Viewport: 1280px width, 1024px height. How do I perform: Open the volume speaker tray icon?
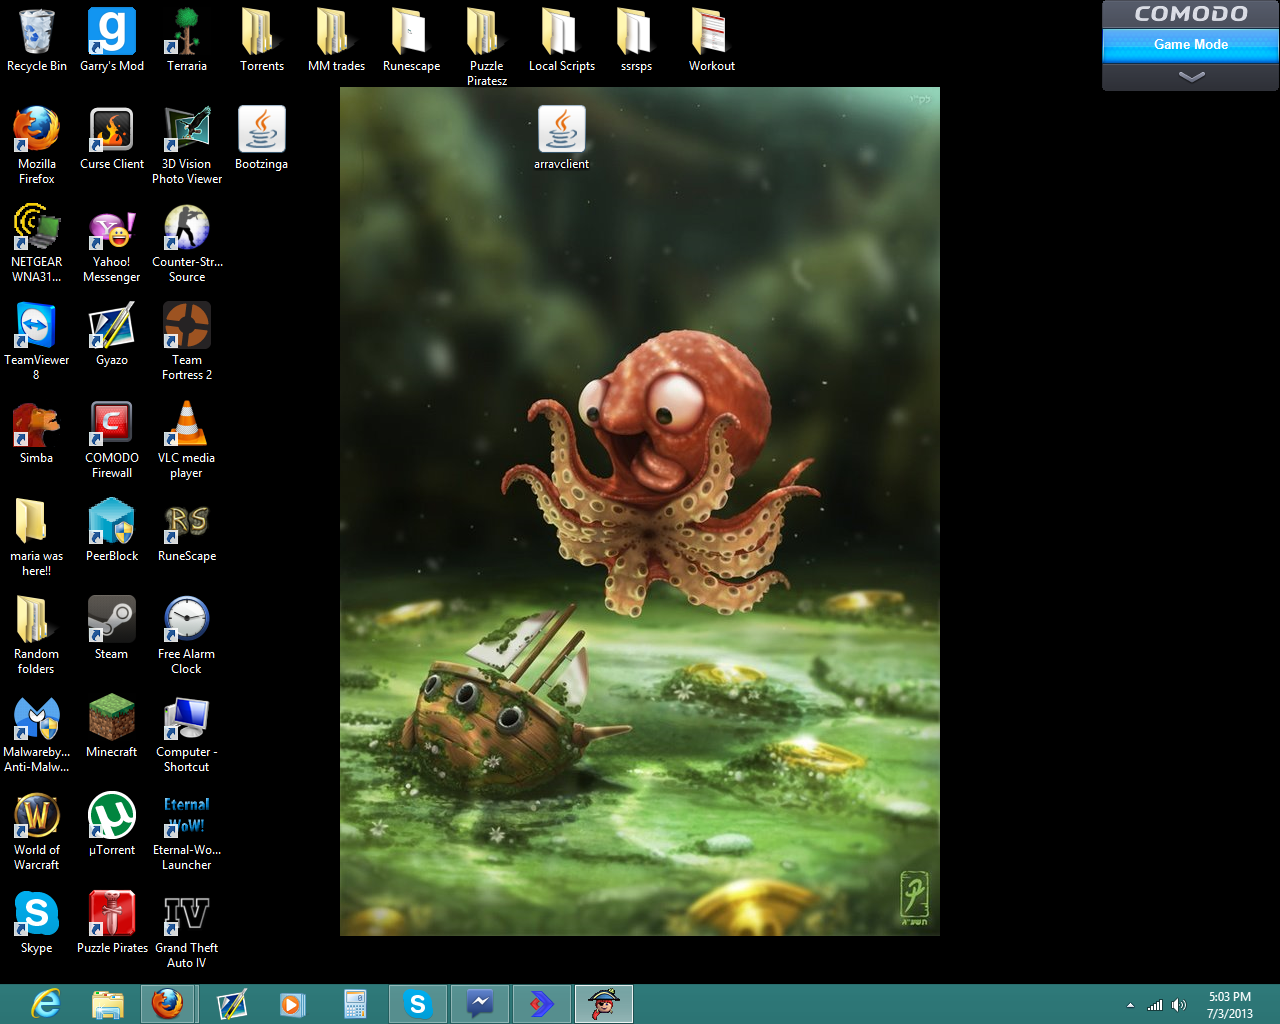1179,1005
